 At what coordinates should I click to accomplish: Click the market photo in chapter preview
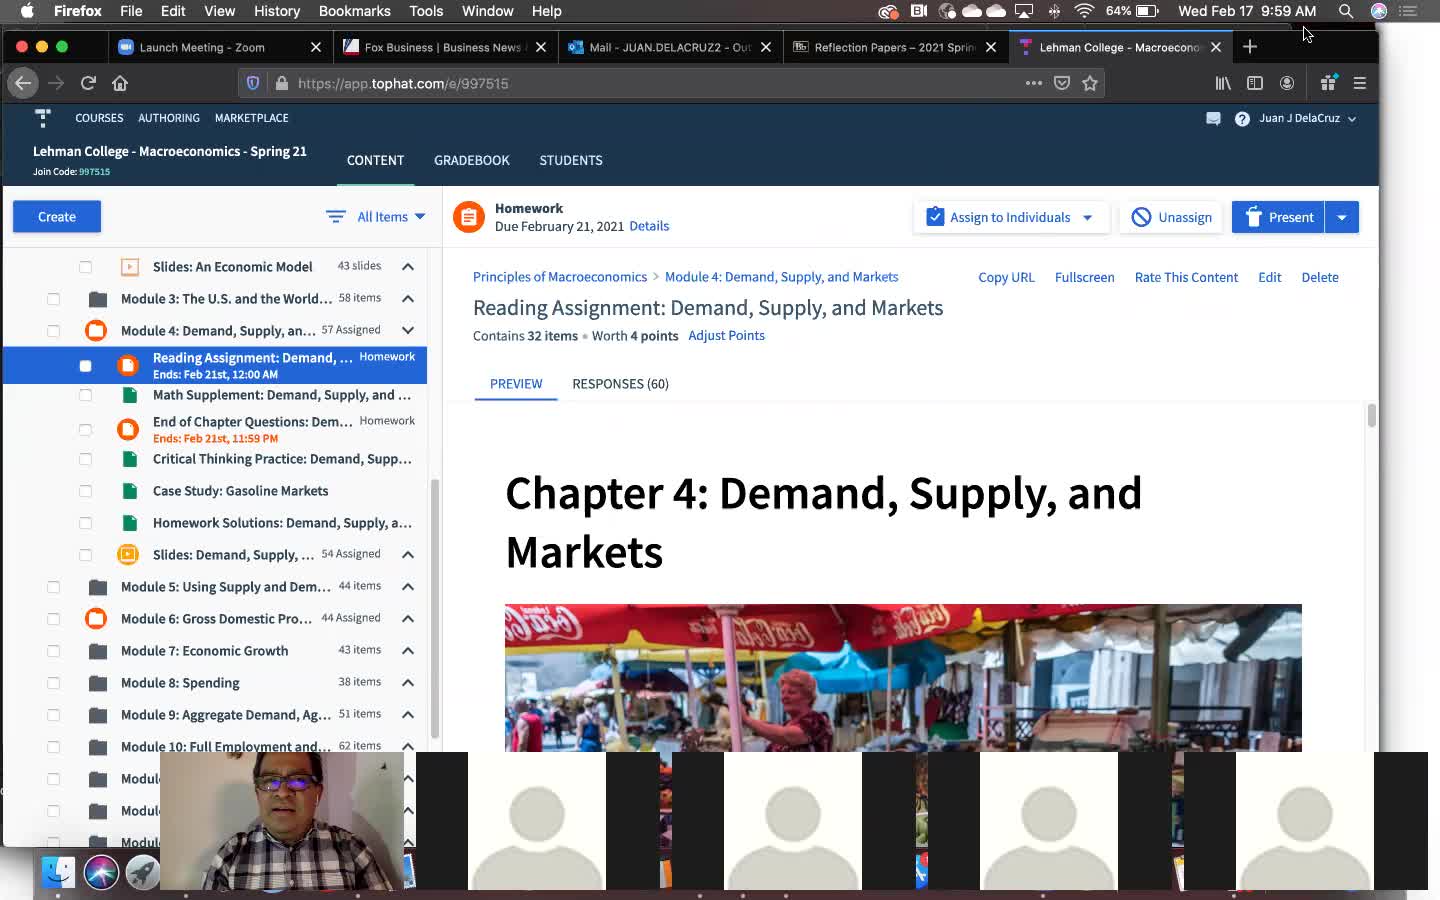tap(903, 678)
